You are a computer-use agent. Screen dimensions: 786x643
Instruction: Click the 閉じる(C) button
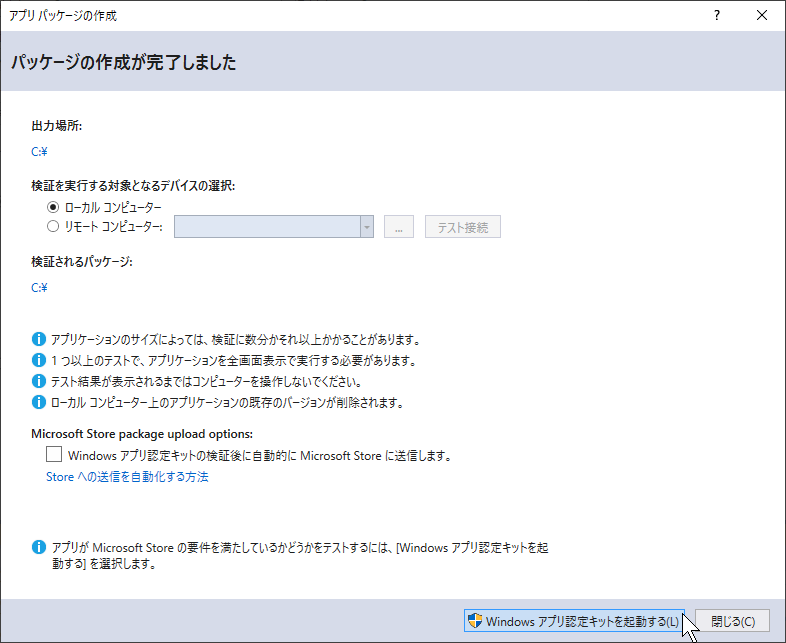[732, 621]
